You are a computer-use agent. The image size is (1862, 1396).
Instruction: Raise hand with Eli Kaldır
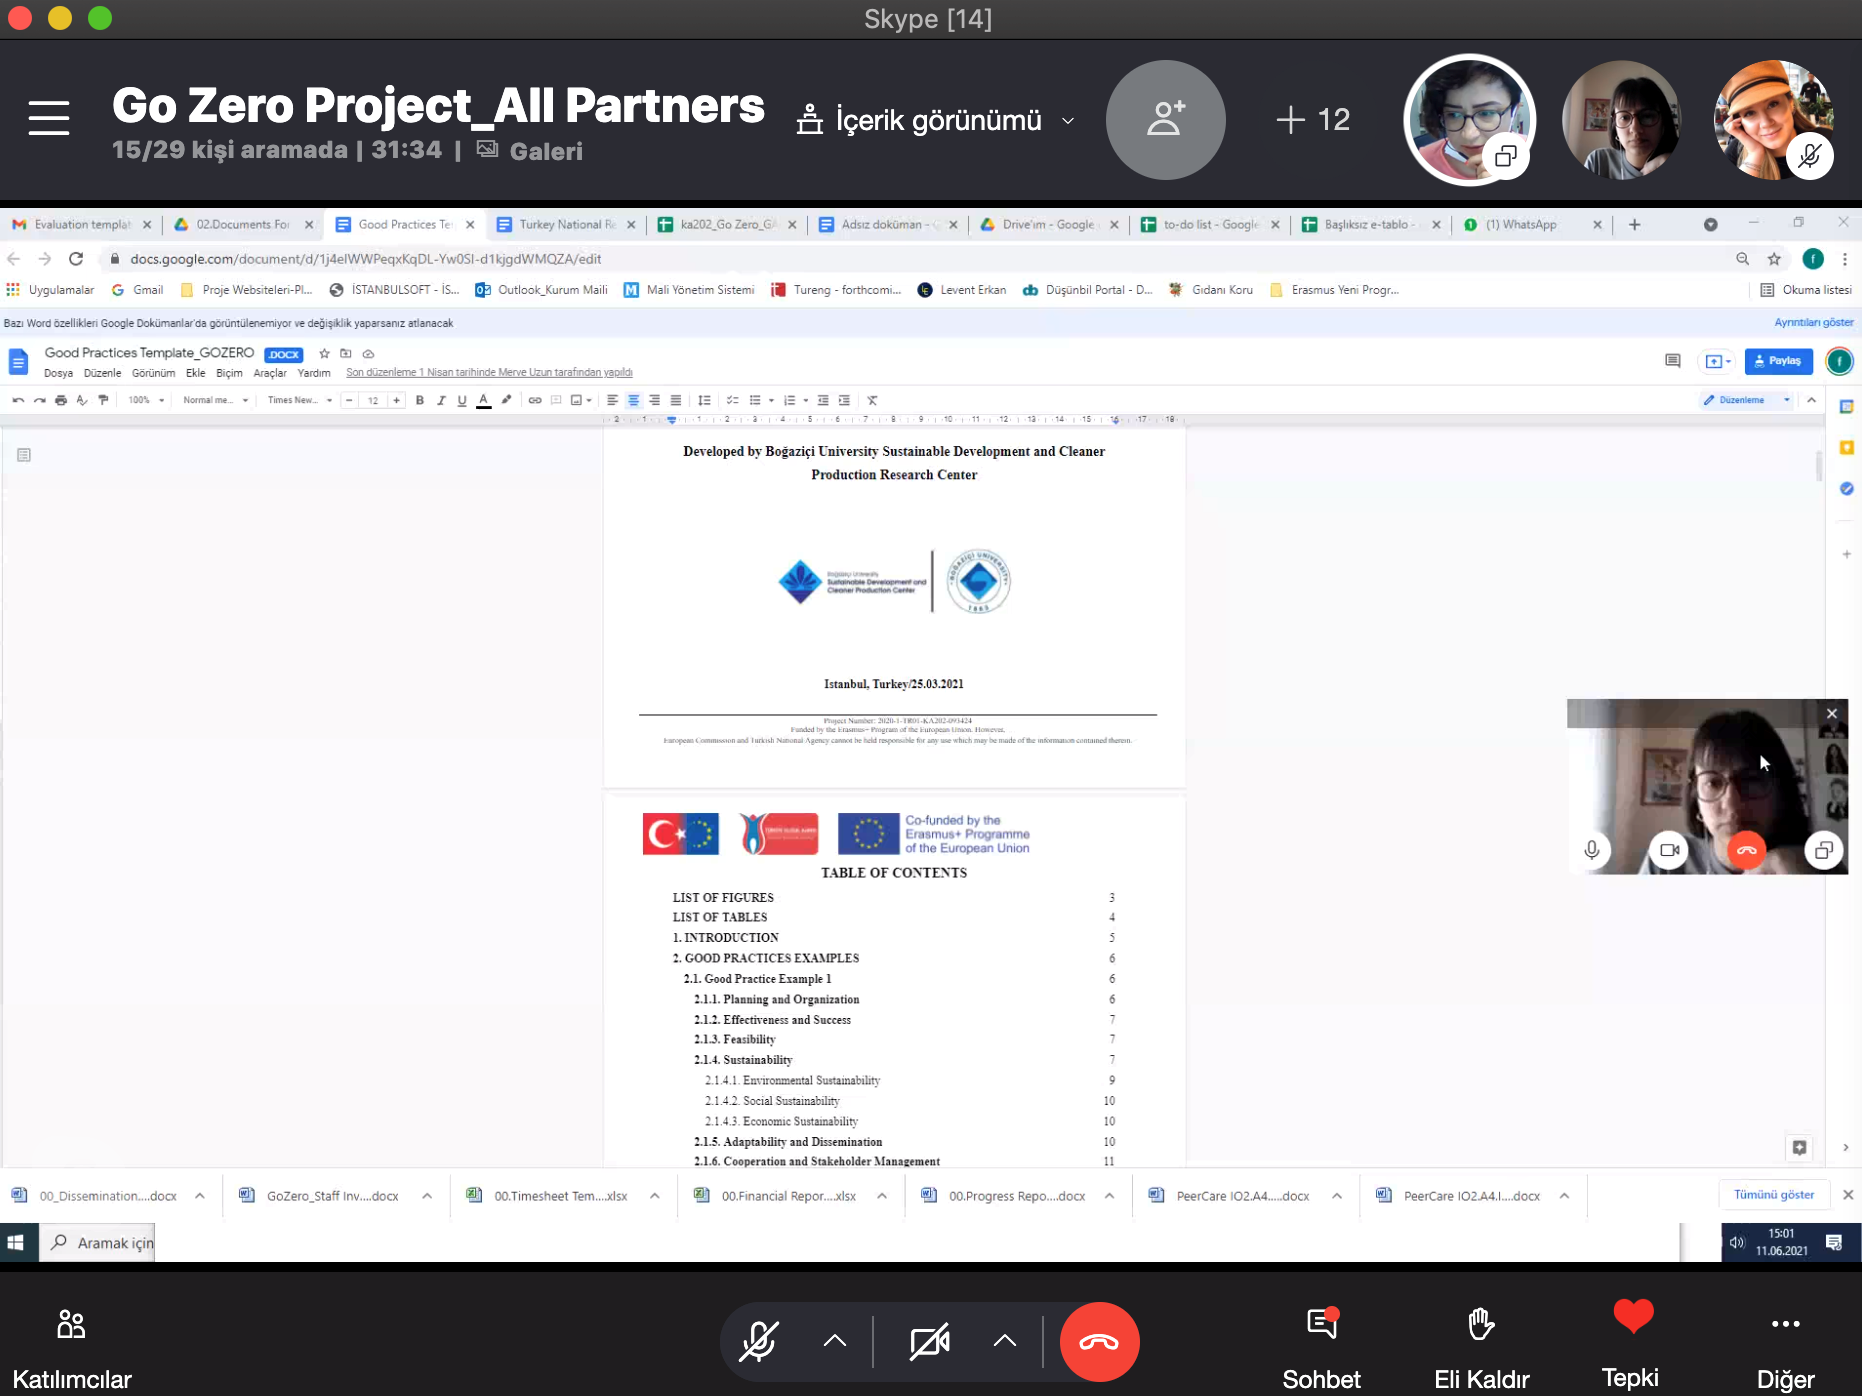tap(1481, 1346)
